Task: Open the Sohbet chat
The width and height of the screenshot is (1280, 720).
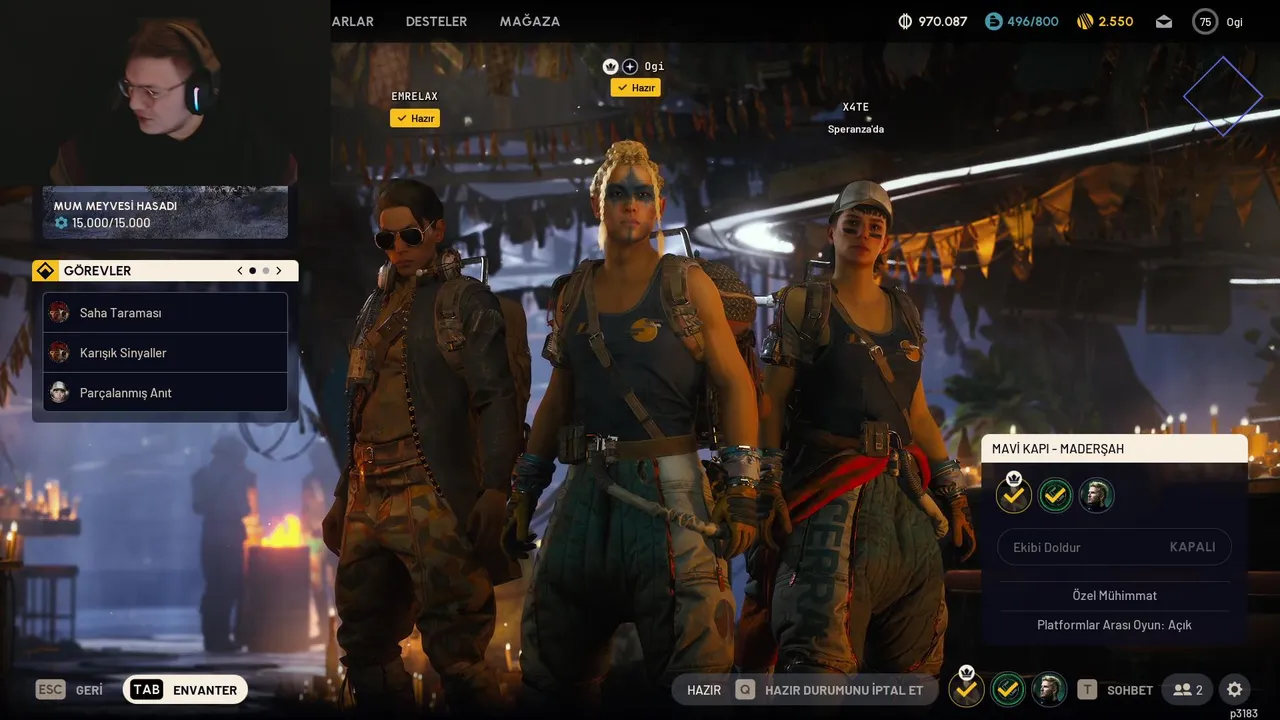Action: coord(1130,690)
